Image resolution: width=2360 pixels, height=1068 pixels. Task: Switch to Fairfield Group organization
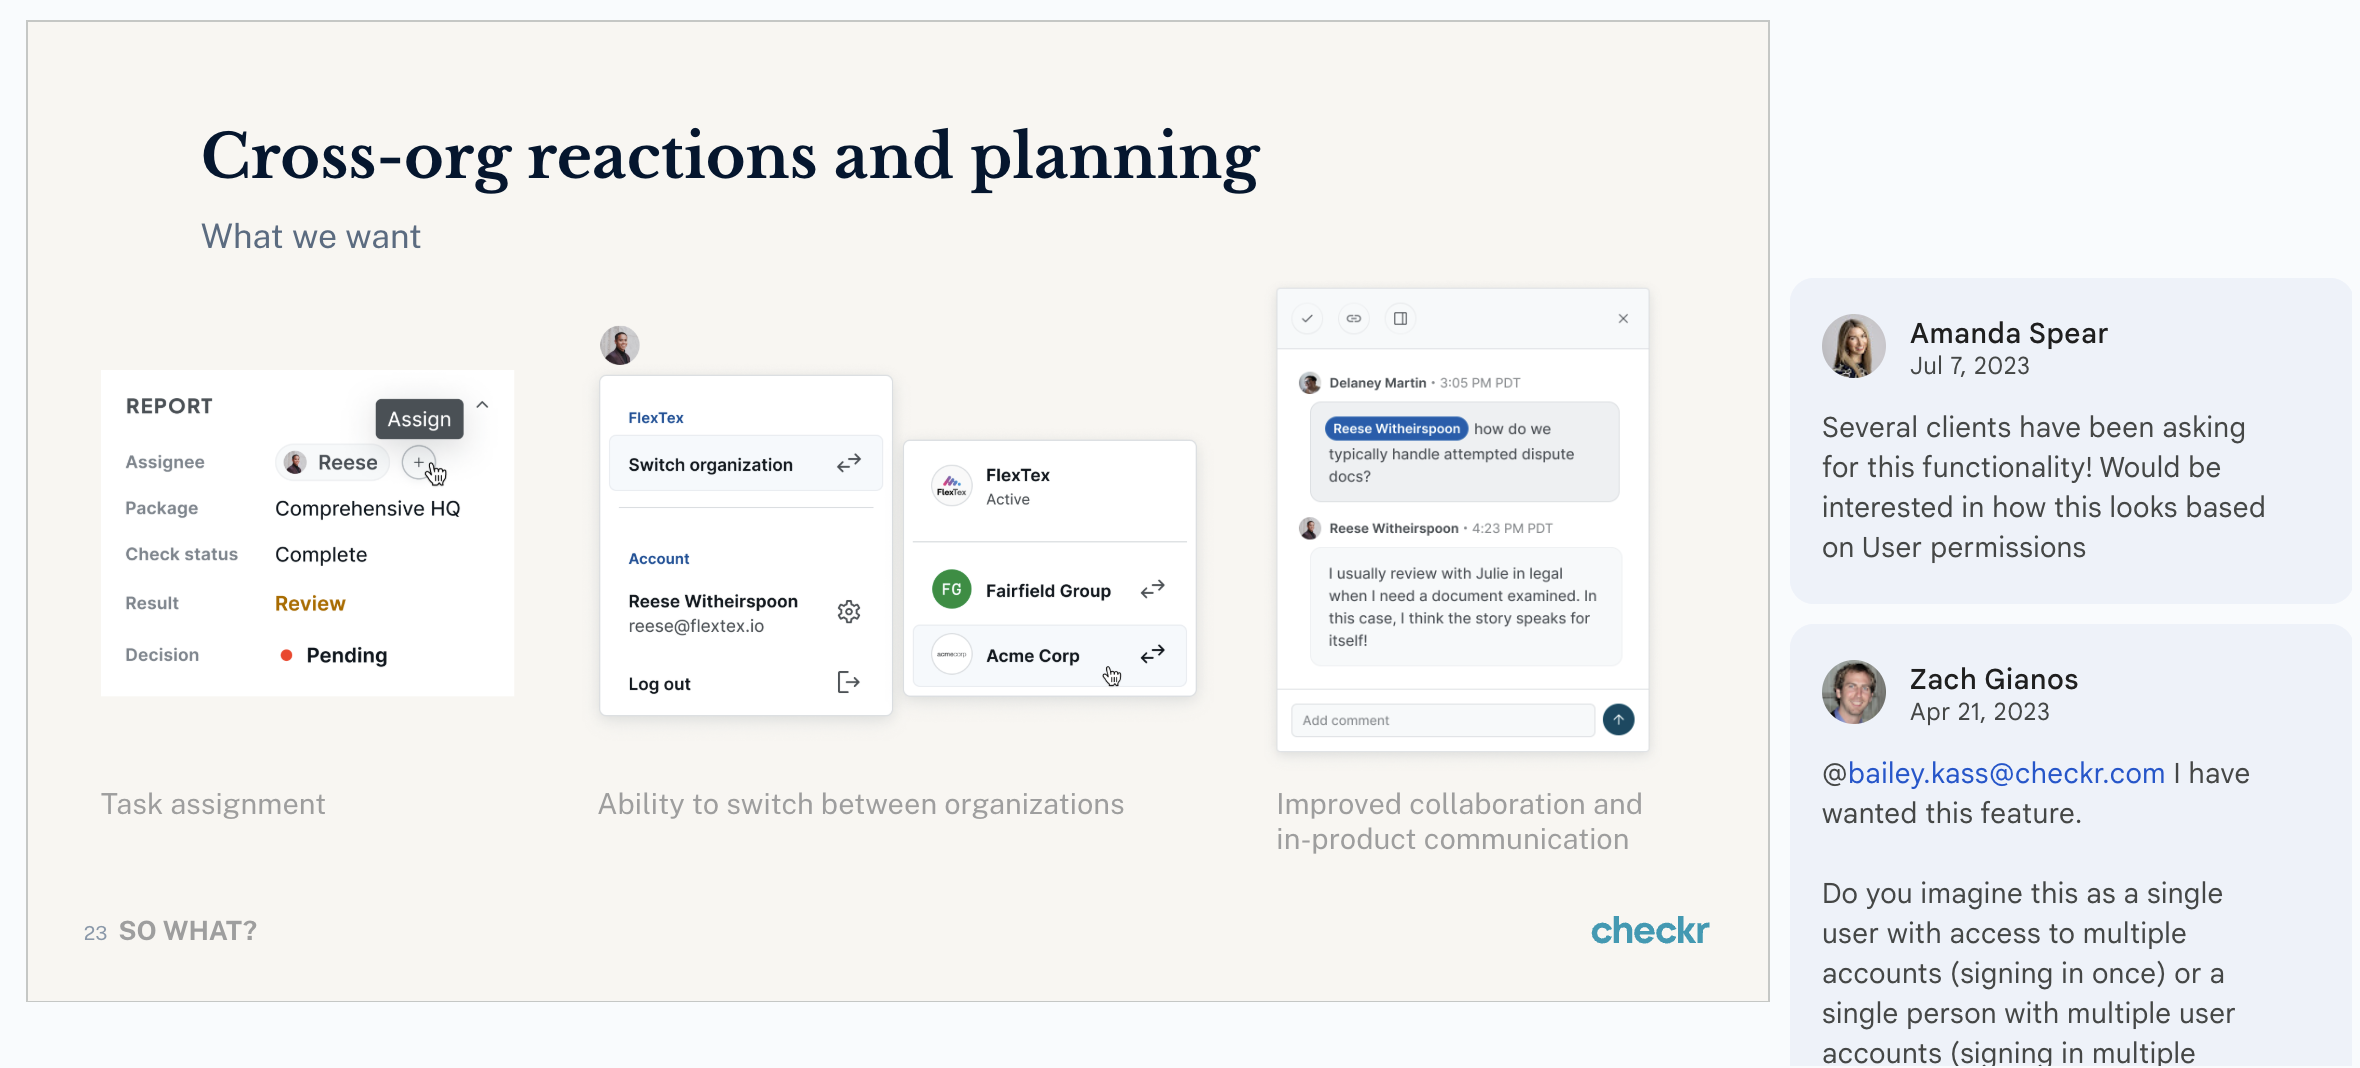click(x=1049, y=590)
